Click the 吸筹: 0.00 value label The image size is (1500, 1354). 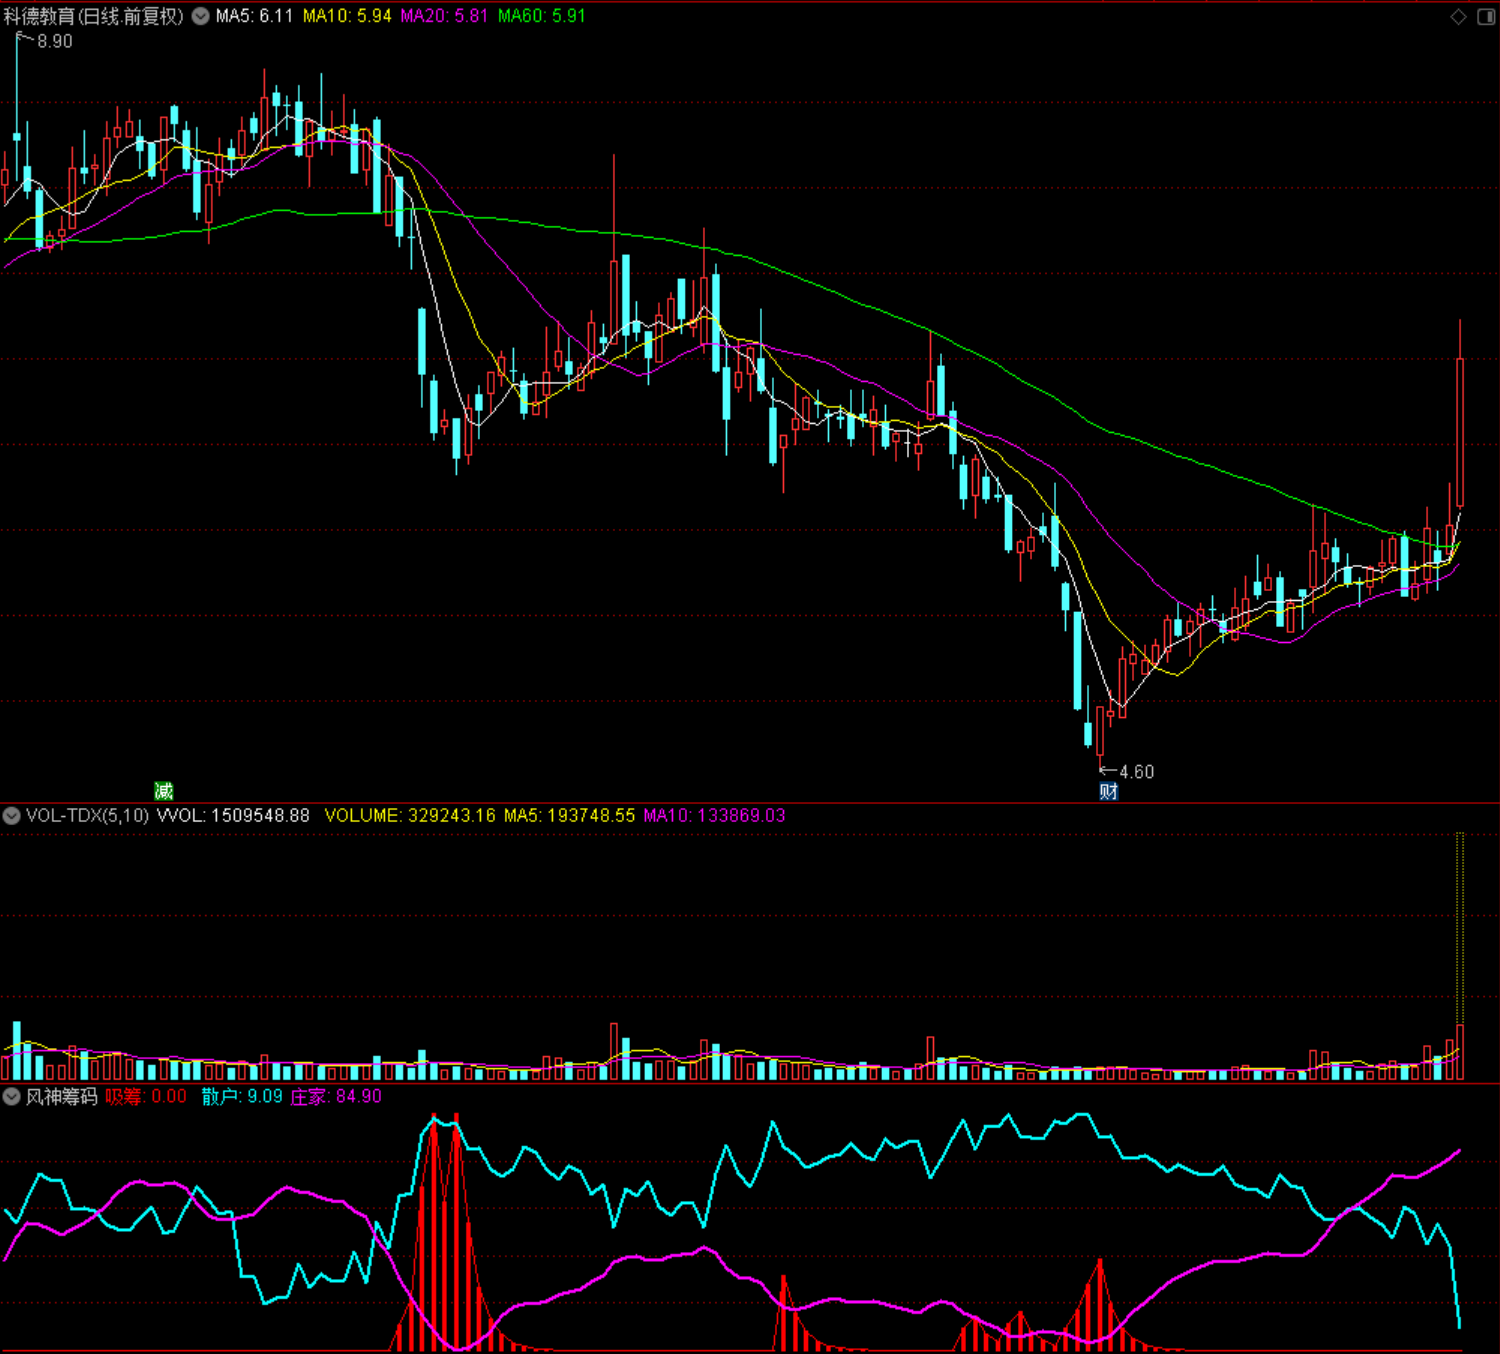pyautogui.click(x=146, y=1097)
